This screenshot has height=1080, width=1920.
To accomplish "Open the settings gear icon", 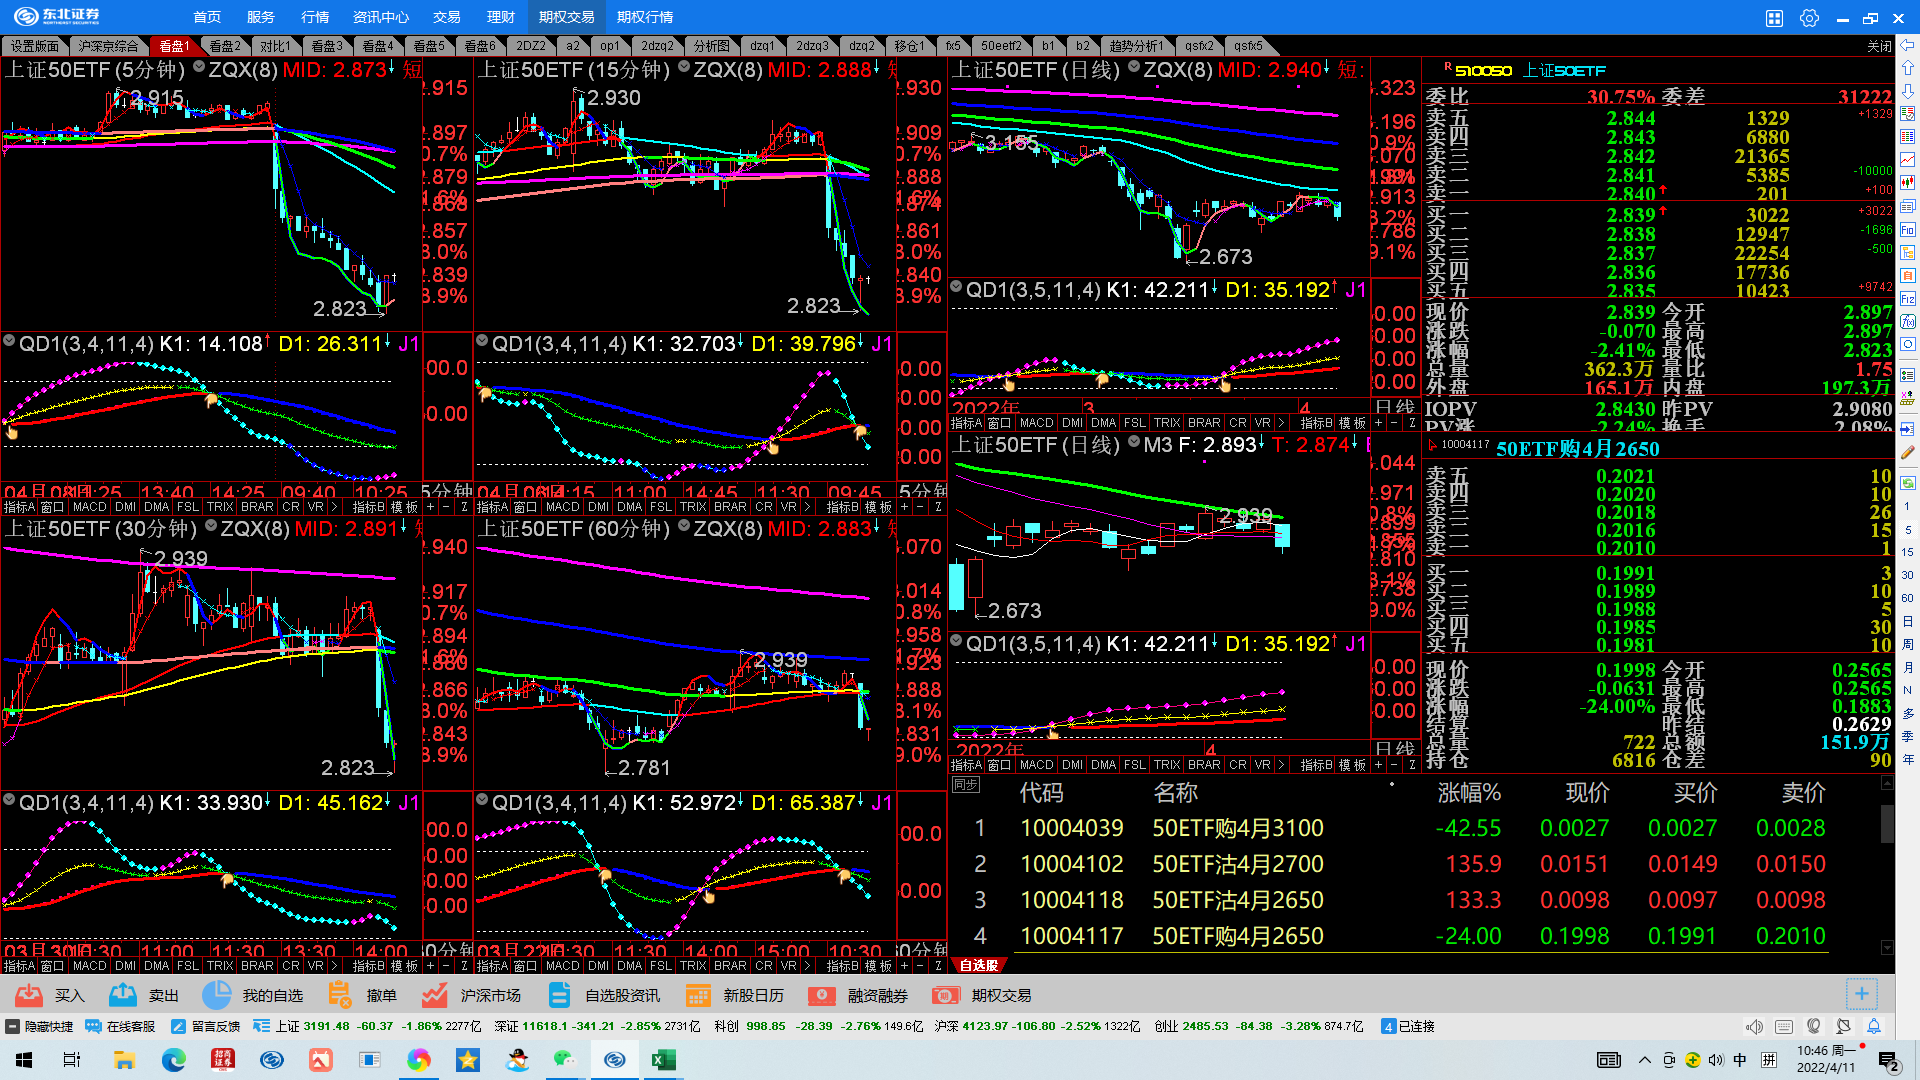I will [1809, 18].
